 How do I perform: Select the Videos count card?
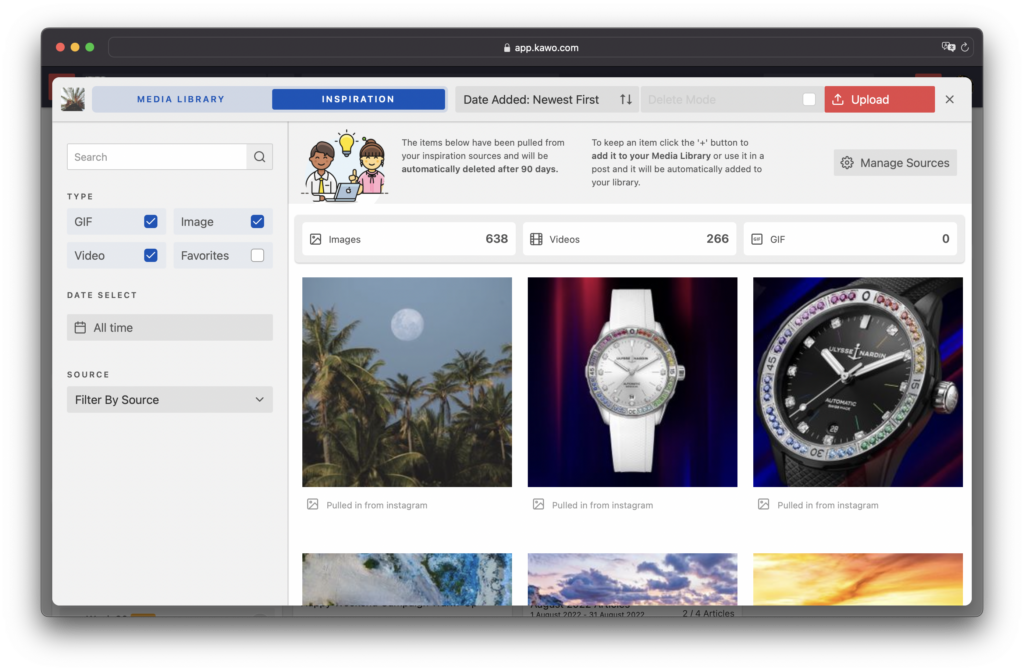coord(630,239)
